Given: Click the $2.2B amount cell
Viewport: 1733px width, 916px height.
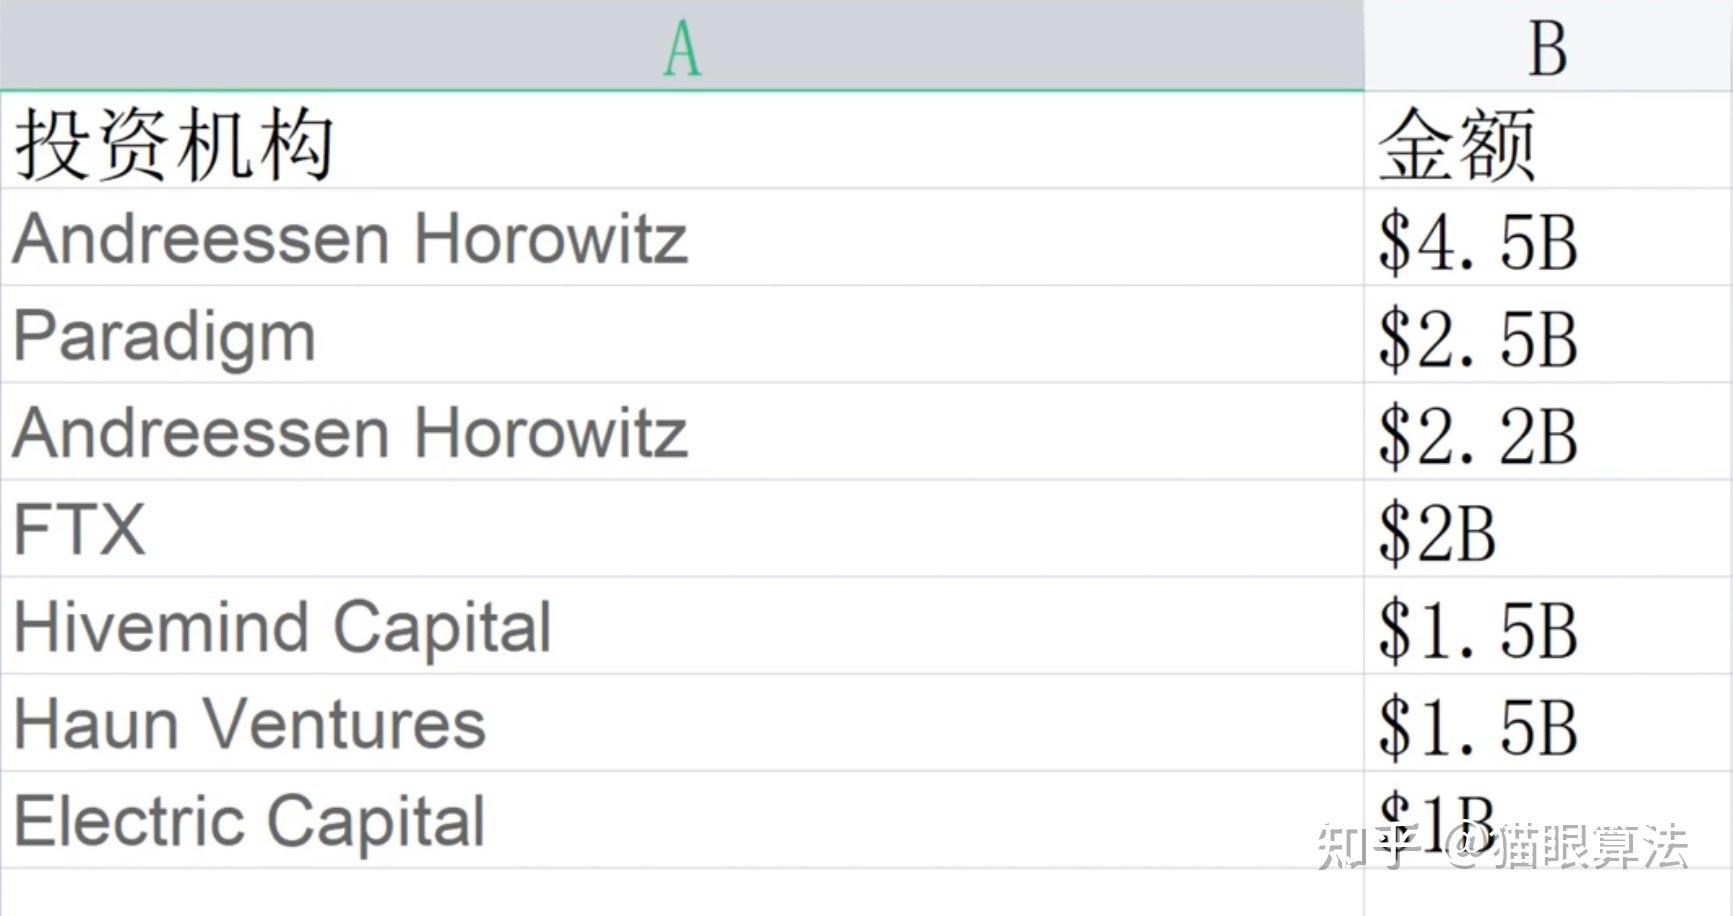Looking at the screenshot, I should [x=1547, y=432].
